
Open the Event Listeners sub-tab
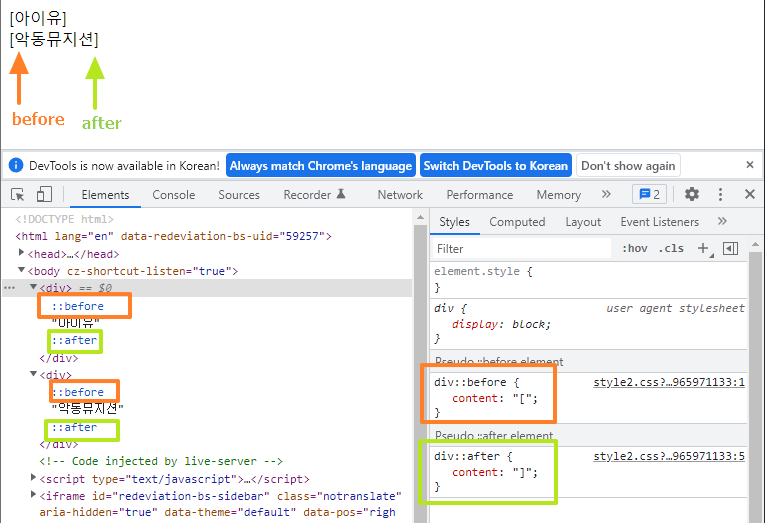(x=660, y=222)
